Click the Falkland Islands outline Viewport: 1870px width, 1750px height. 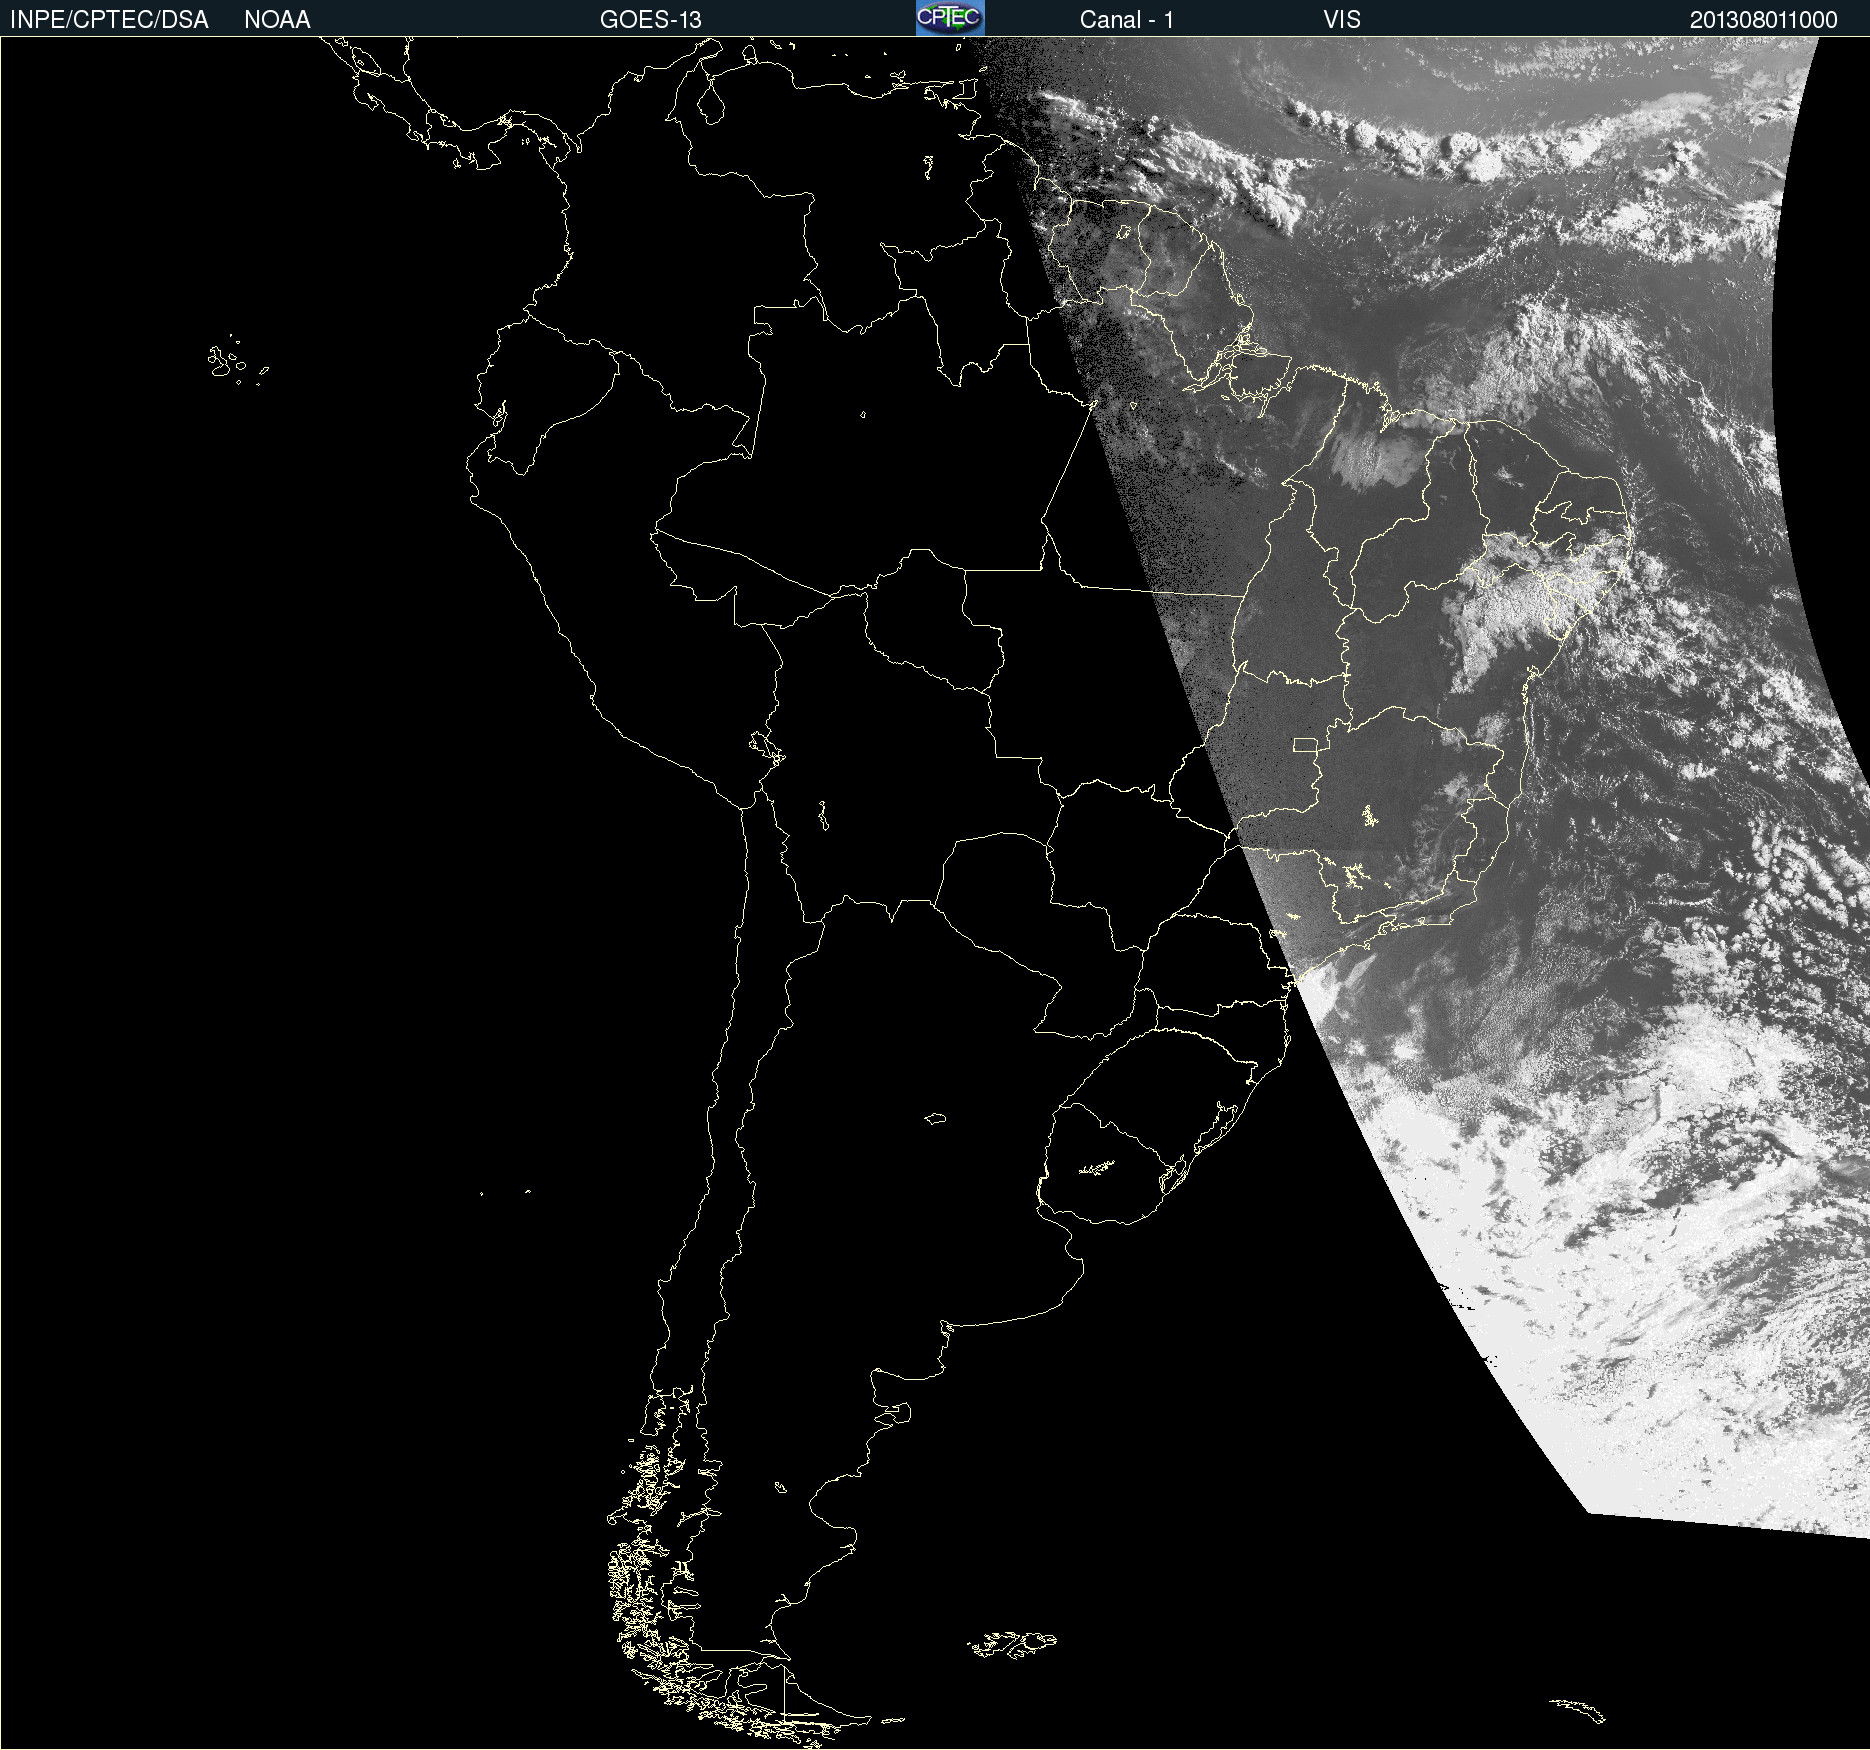pyautogui.click(x=1012, y=1644)
